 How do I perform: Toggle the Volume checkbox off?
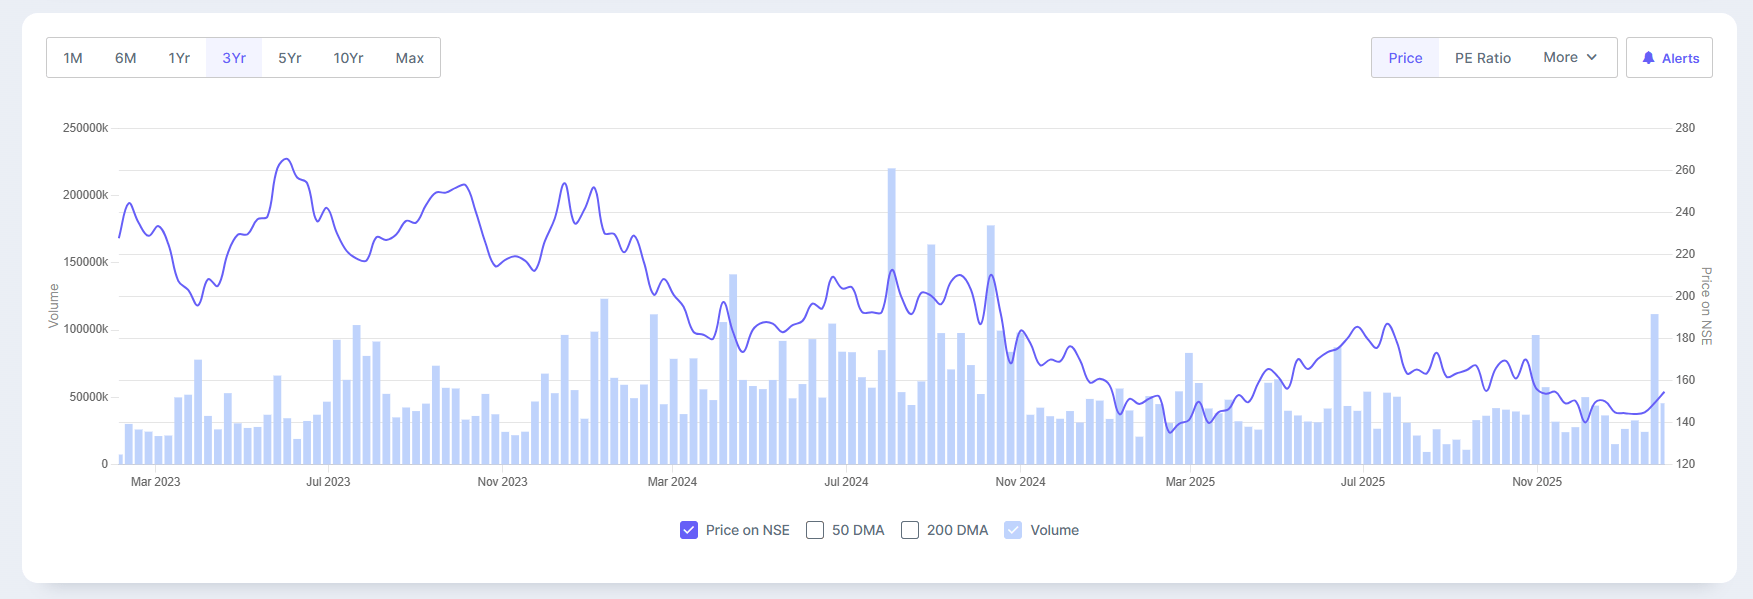(1013, 530)
